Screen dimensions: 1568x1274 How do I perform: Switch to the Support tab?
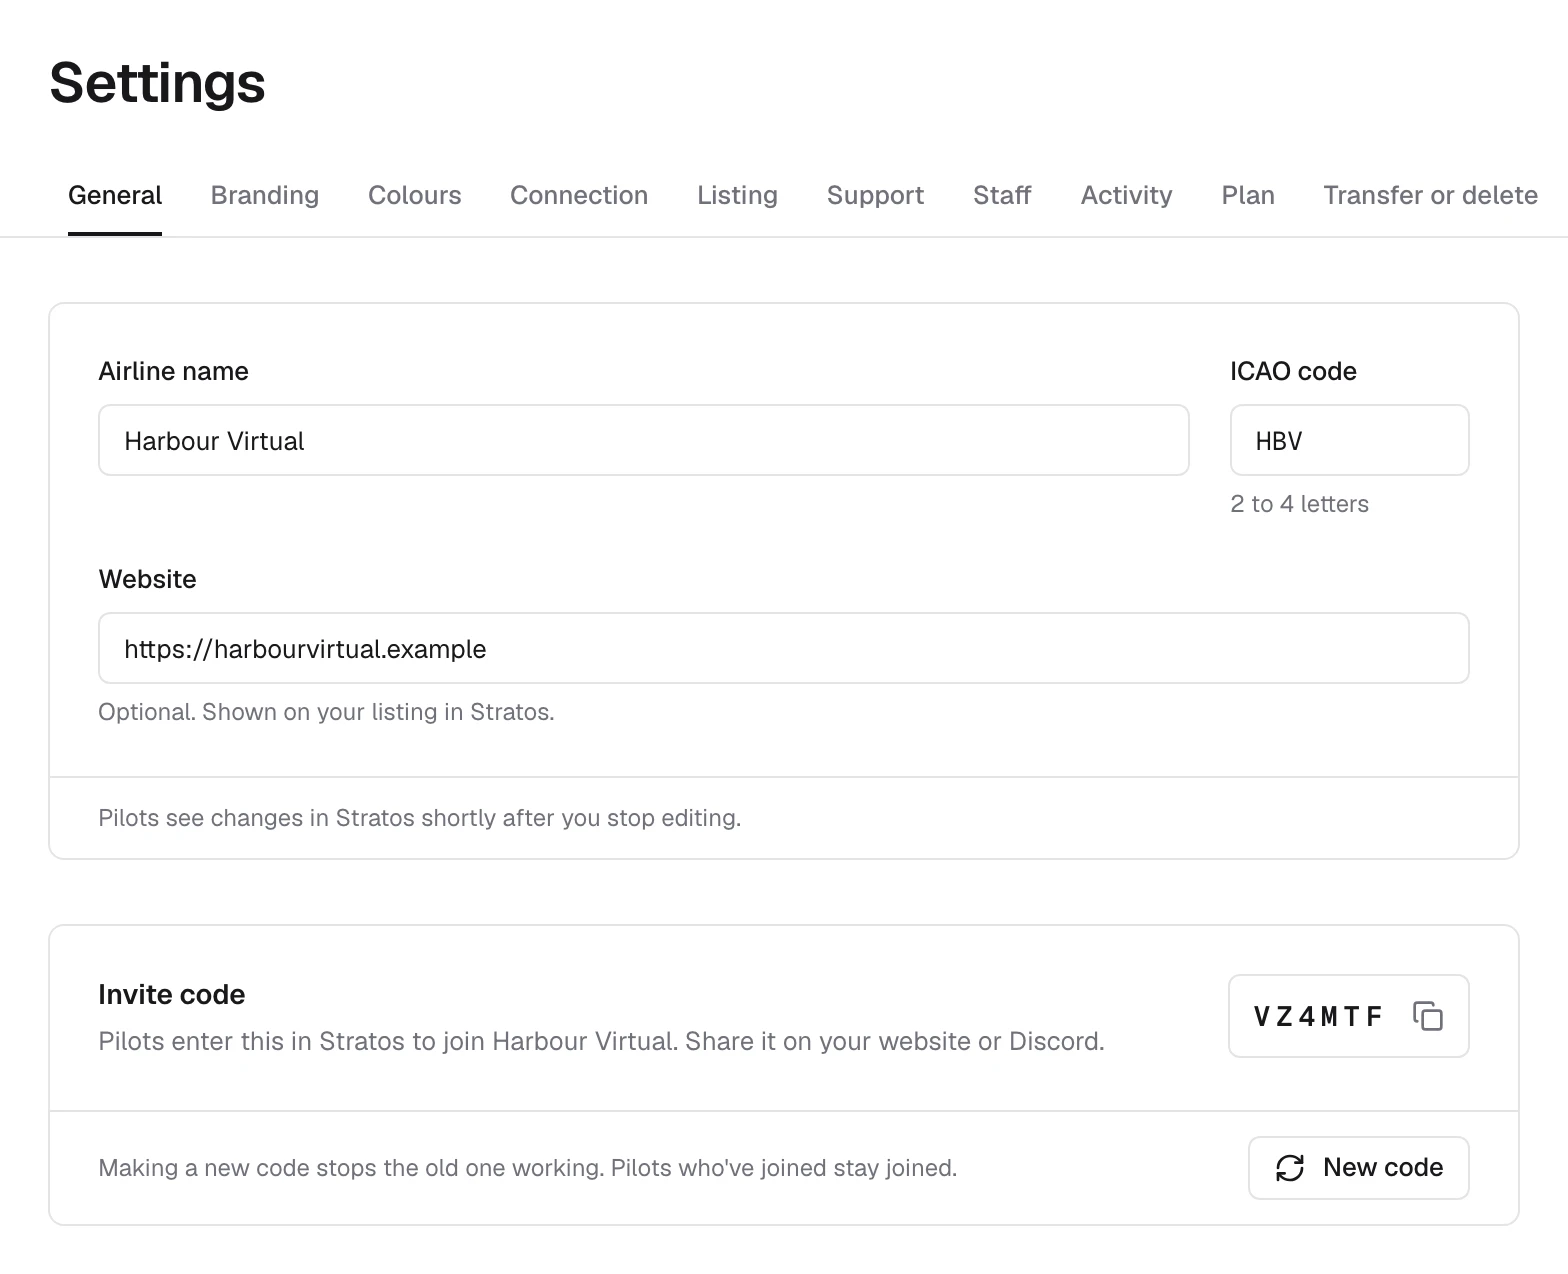[x=876, y=195]
